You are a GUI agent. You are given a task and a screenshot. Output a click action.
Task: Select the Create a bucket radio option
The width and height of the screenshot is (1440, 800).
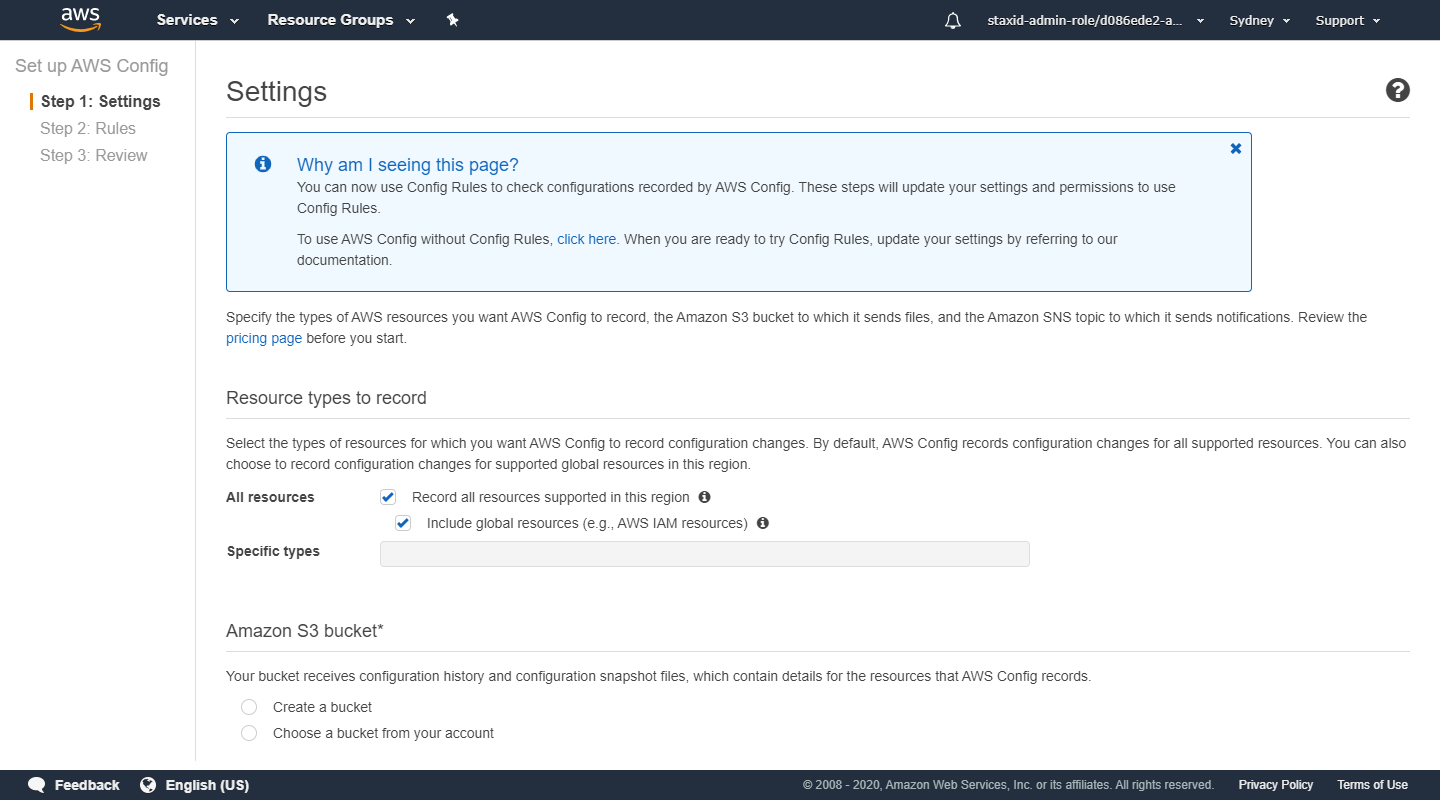click(x=249, y=707)
